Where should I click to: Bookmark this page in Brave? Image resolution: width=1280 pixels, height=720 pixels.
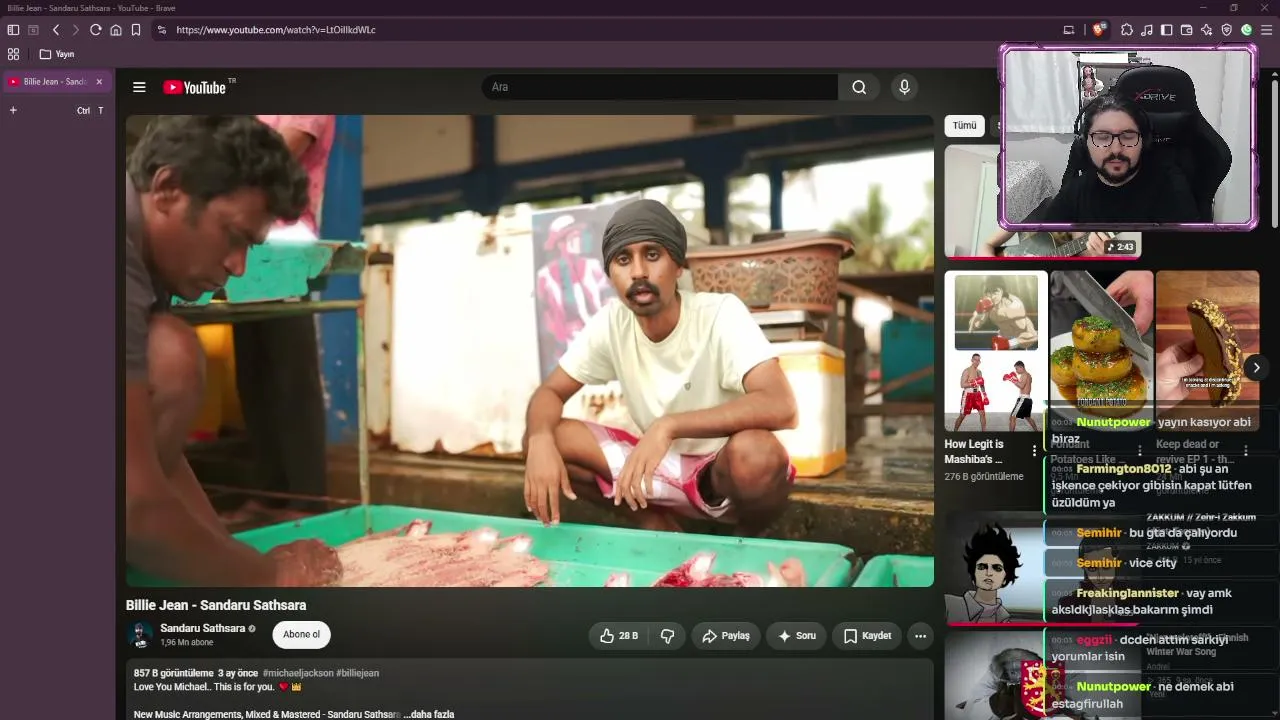[x=136, y=30]
